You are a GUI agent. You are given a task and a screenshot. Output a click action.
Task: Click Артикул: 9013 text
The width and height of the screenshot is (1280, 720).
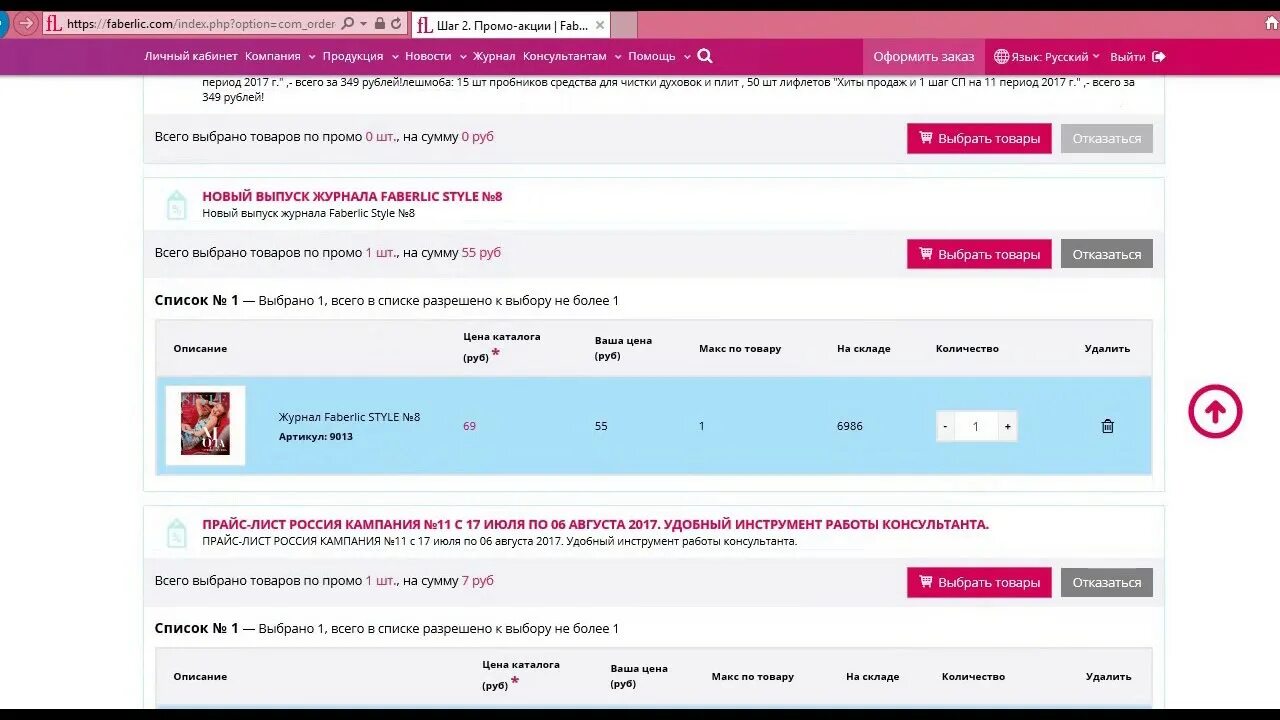tap(315, 437)
